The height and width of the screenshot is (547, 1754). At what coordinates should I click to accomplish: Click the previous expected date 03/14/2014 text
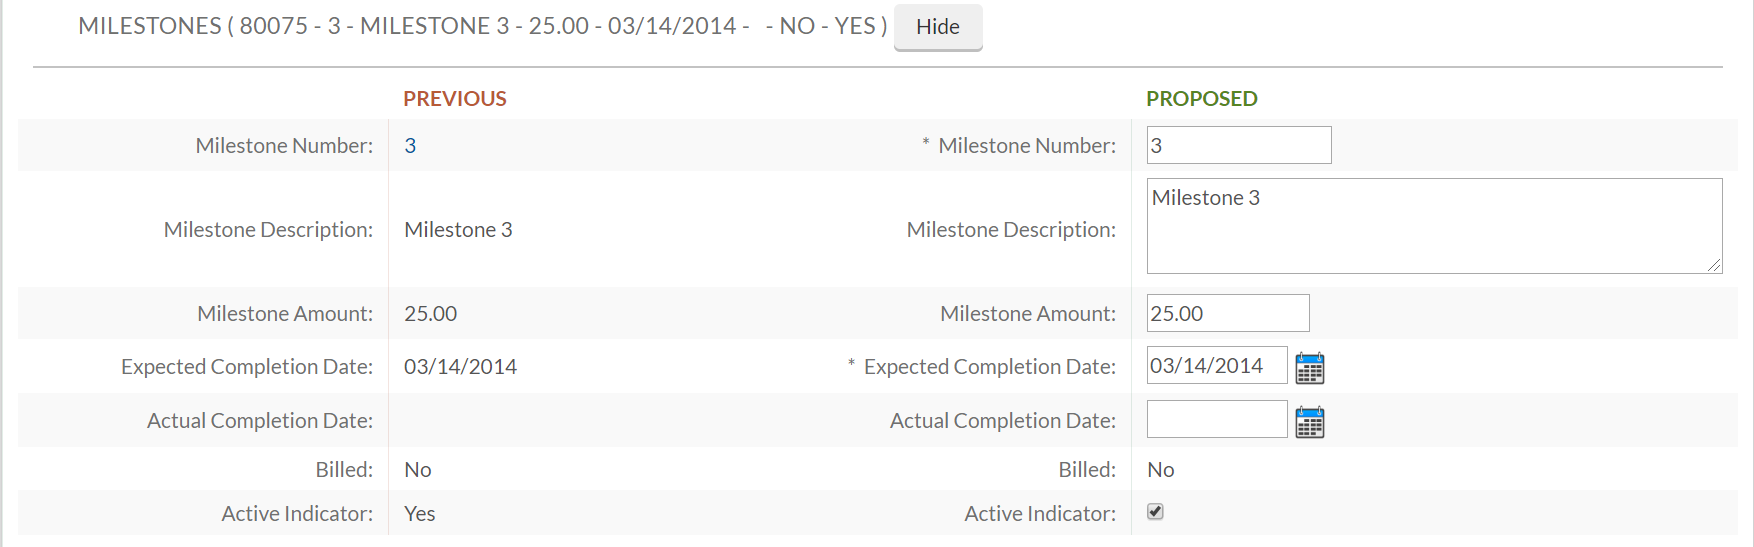coord(460,367)
